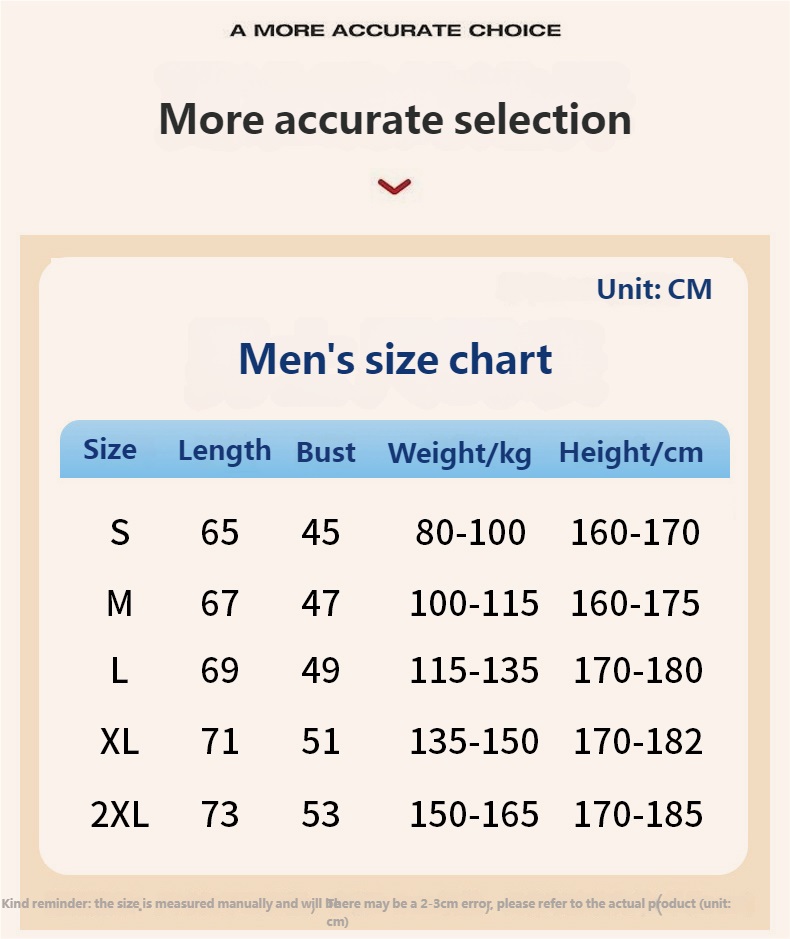The height and width of the screenshot is (939, 790).
Task: Select the S size row label
Action: (x=120, y=532)
